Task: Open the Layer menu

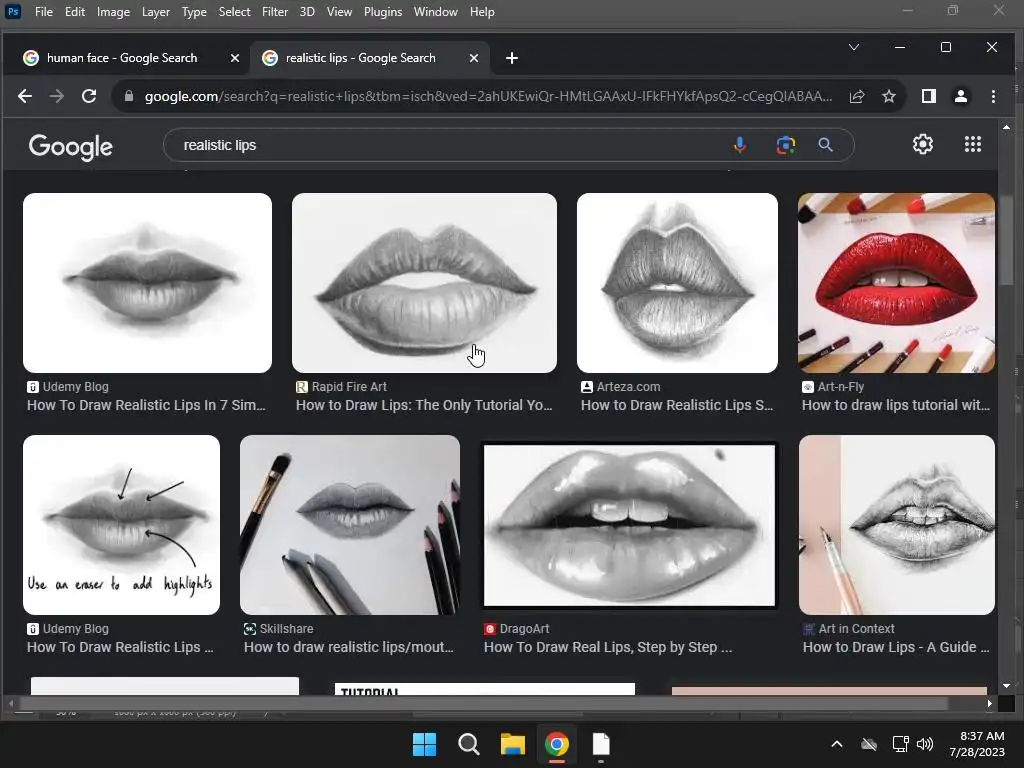Action: pos(155,12)
